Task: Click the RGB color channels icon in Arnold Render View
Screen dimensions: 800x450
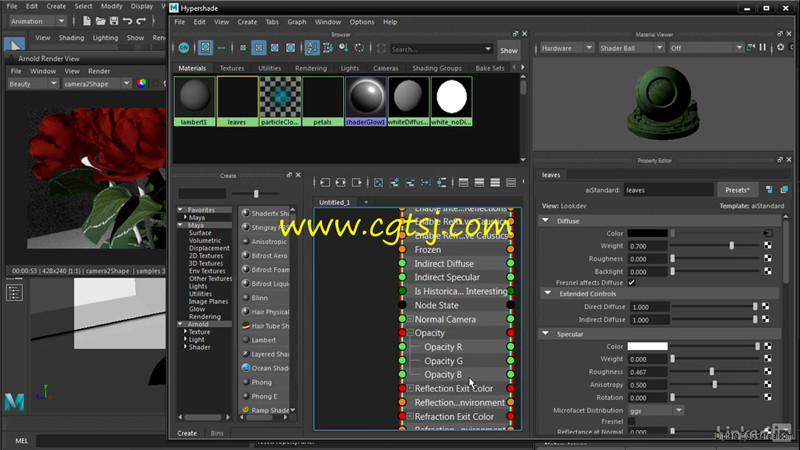Action: coord(141,84)
